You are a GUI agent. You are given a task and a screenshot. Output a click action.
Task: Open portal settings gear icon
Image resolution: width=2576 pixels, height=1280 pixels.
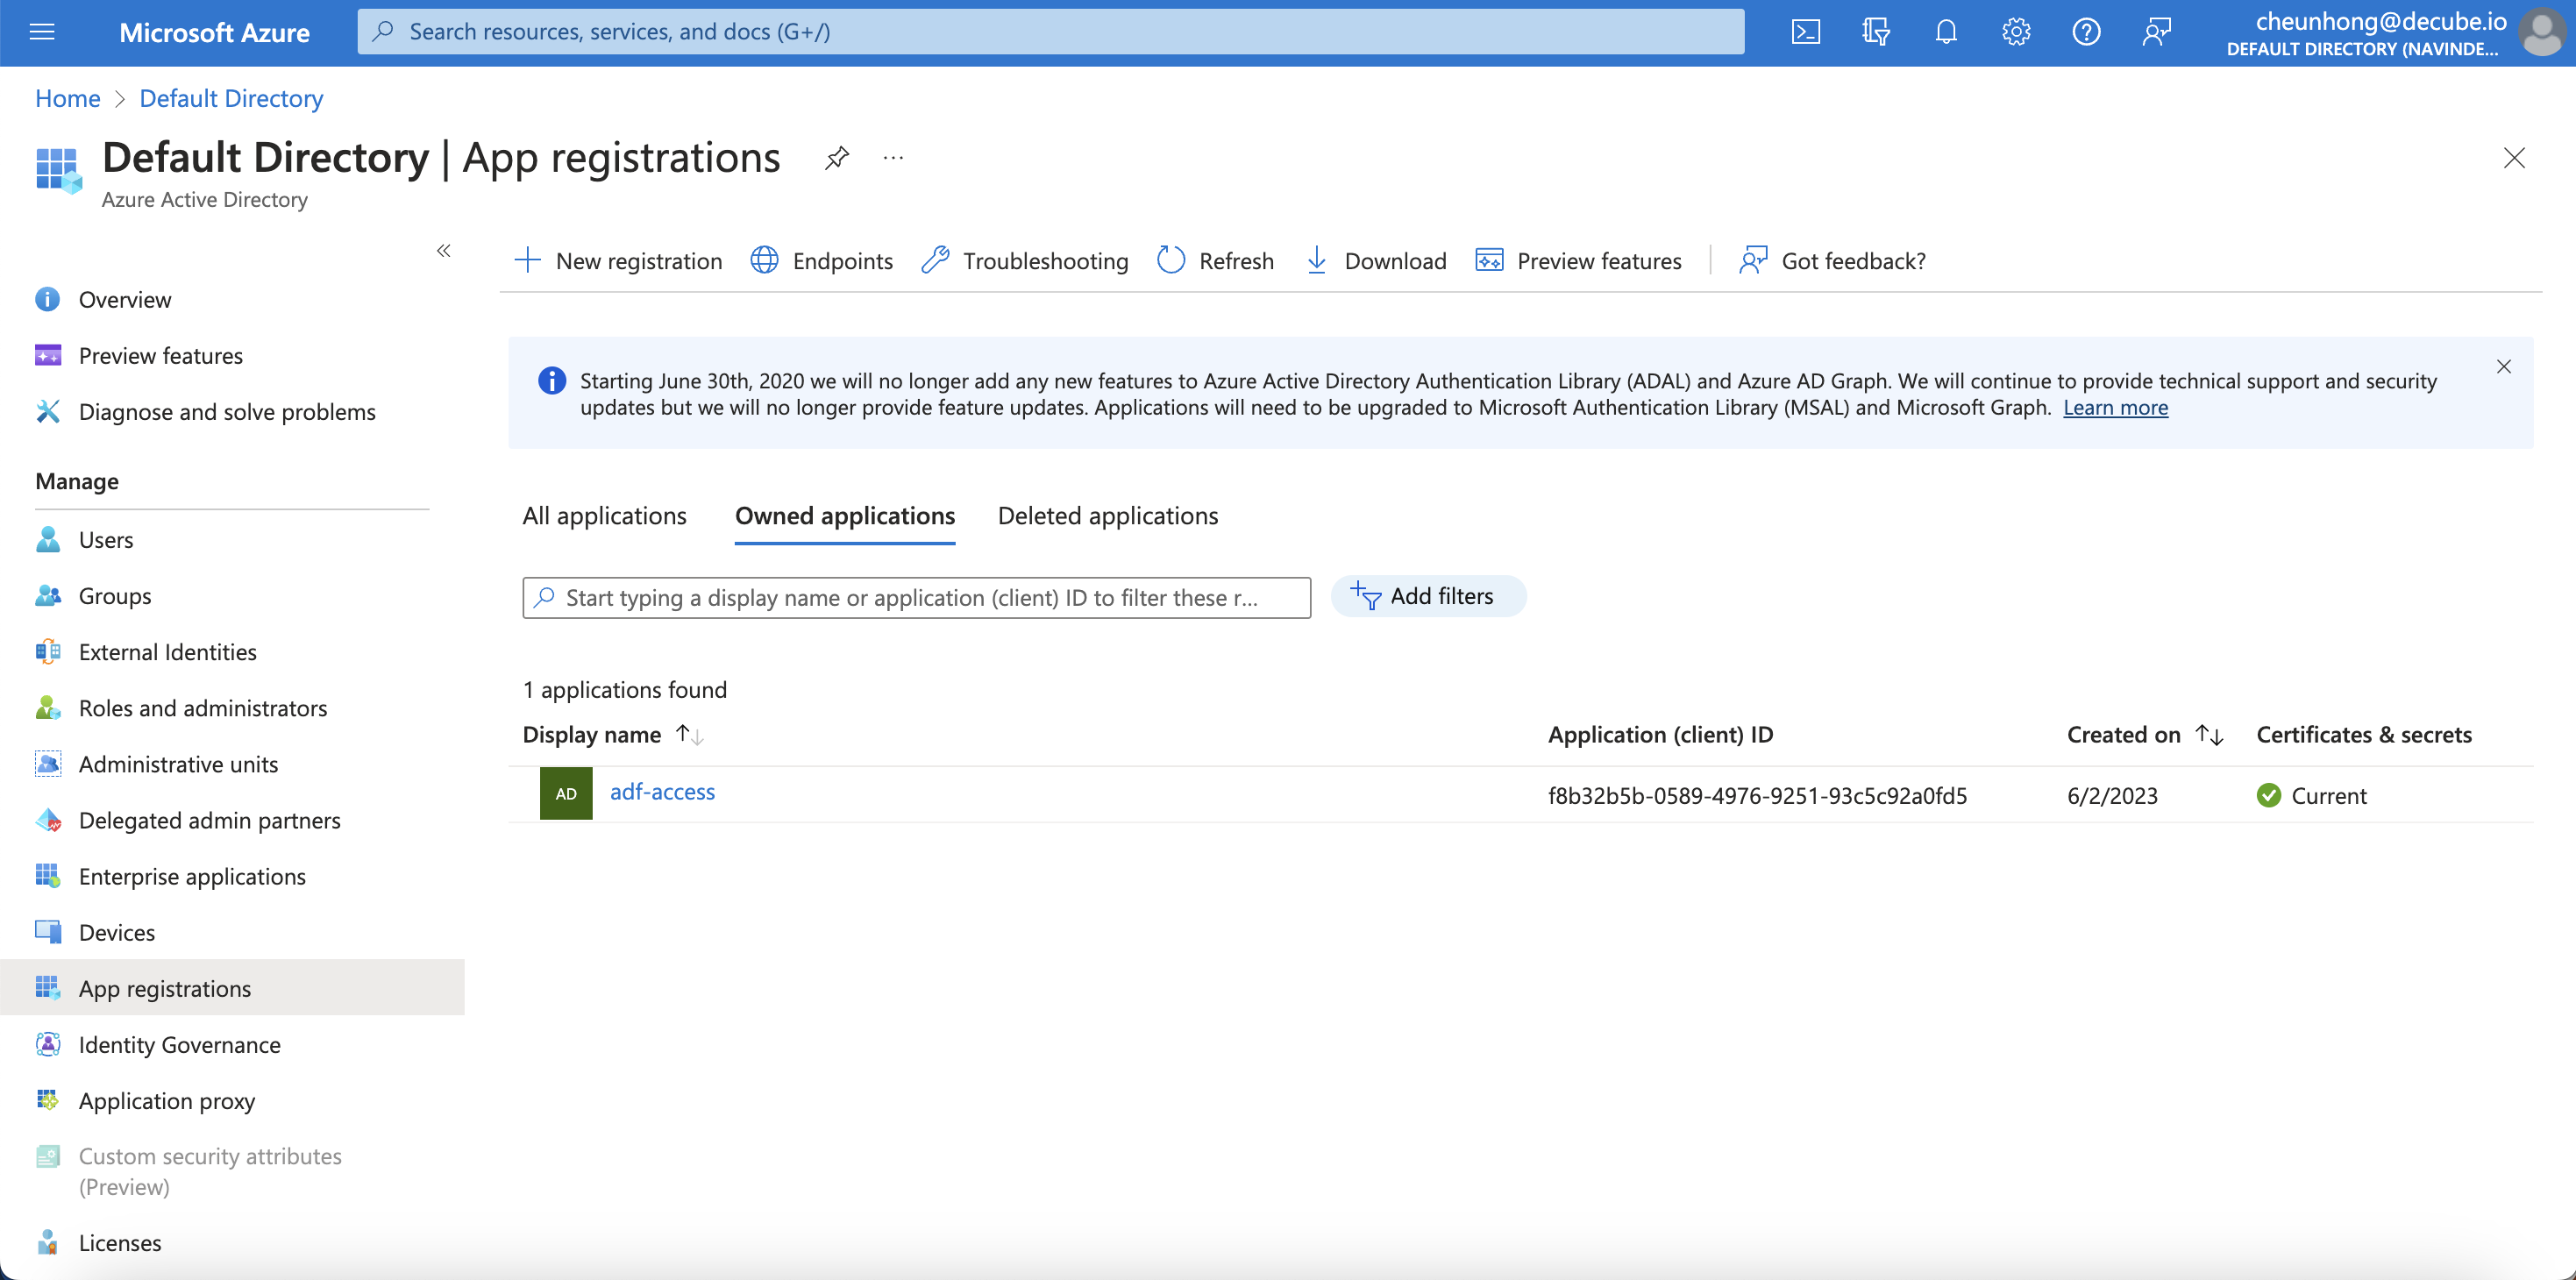pos(2015,32)
